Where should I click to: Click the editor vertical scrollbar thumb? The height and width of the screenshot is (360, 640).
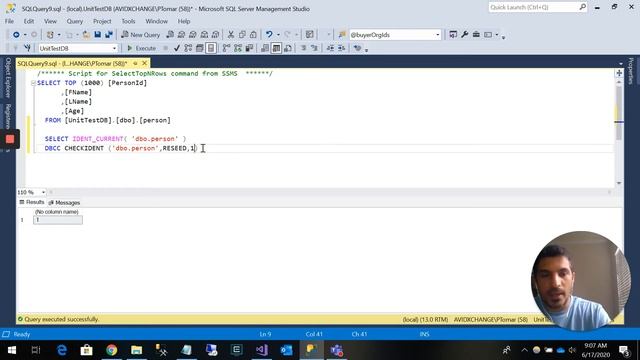[619, 113]
